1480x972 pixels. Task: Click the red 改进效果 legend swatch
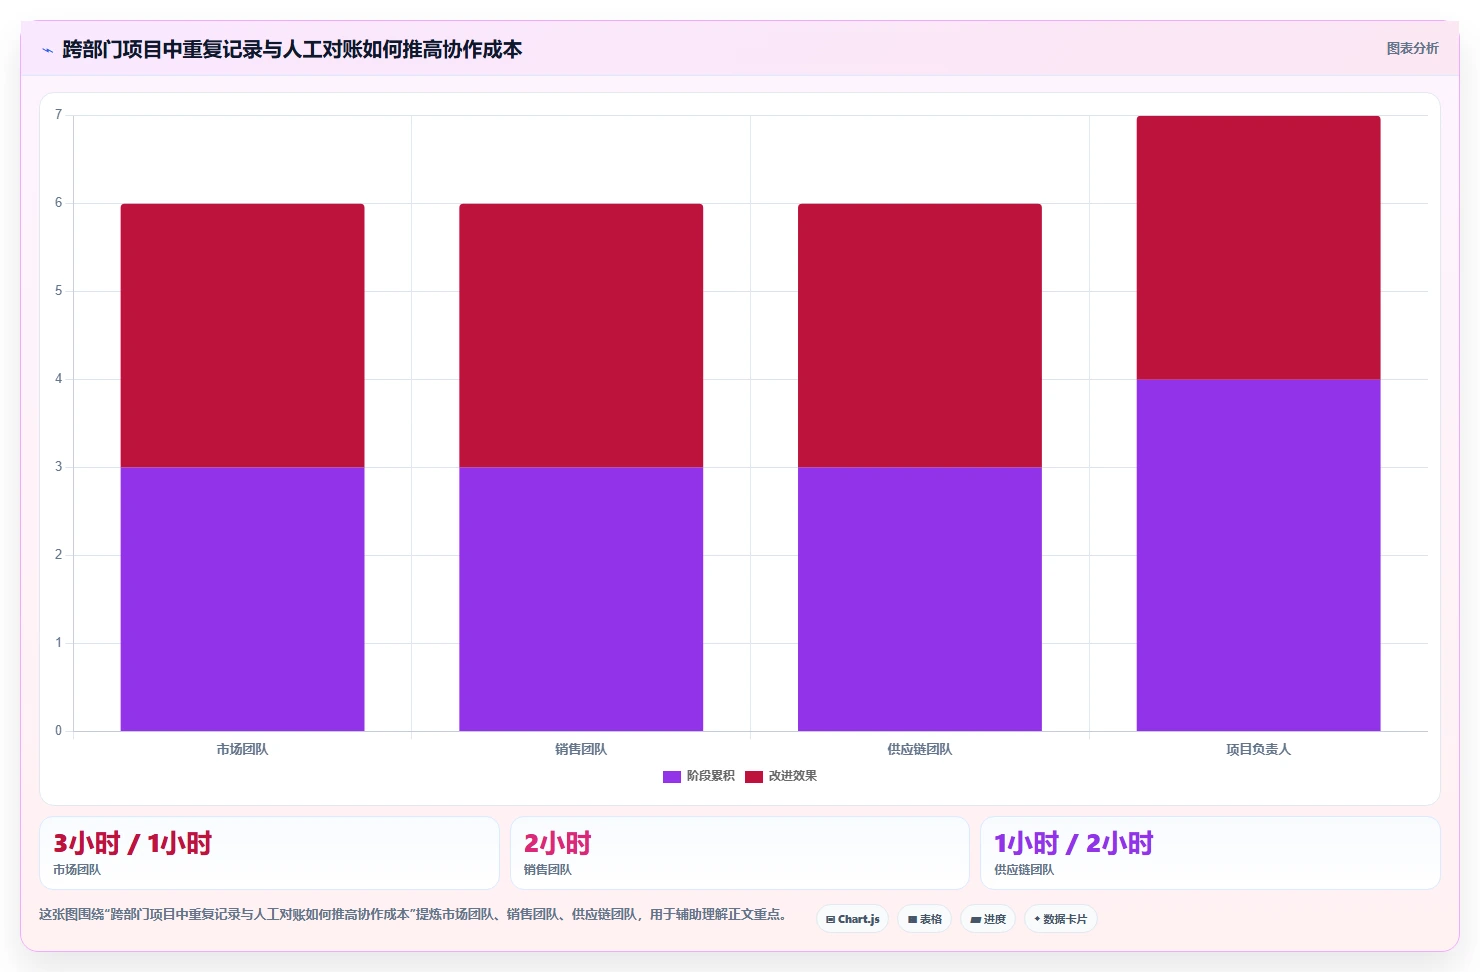(754, 777)
